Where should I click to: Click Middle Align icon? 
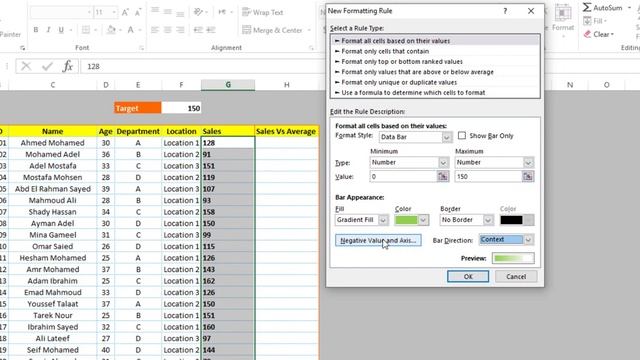(168, 11)
